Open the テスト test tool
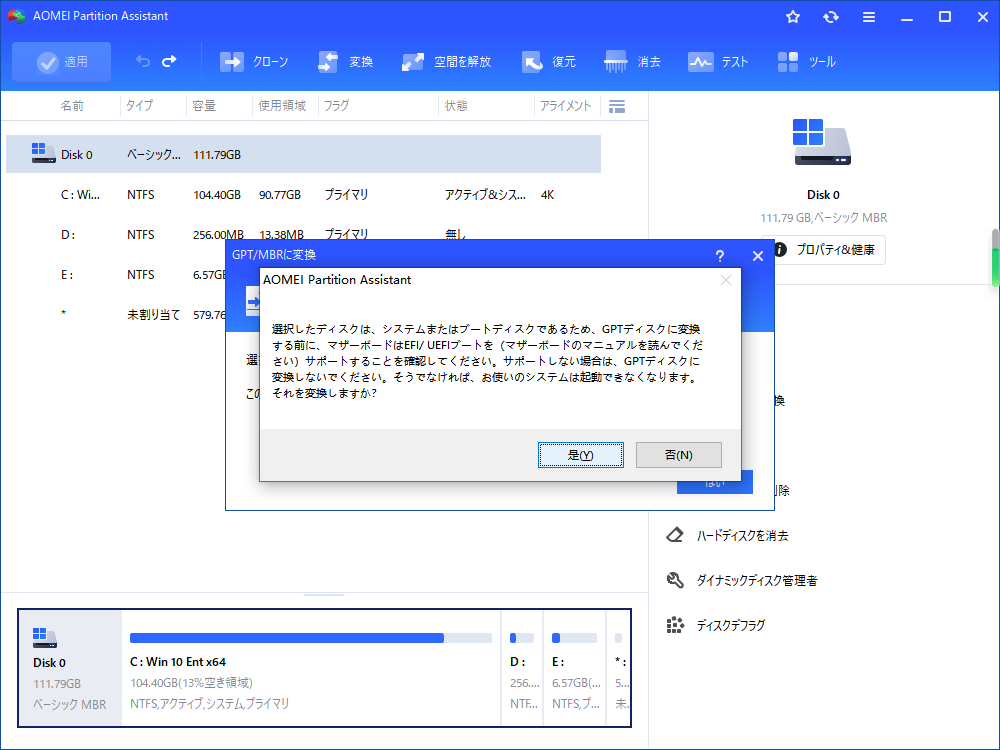This screenshot has height=750, width=1000. pos(718,62)
